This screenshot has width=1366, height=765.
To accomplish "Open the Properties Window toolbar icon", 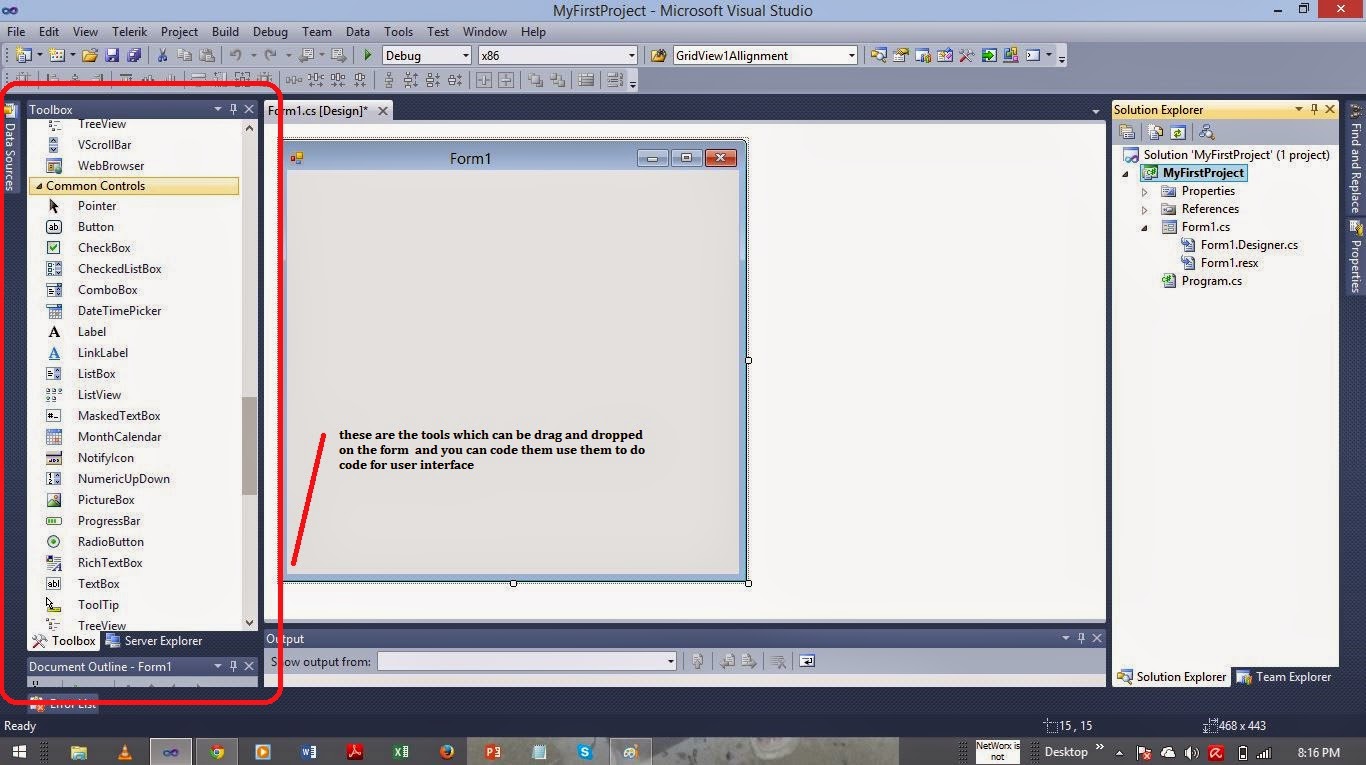I will point(900,56).
